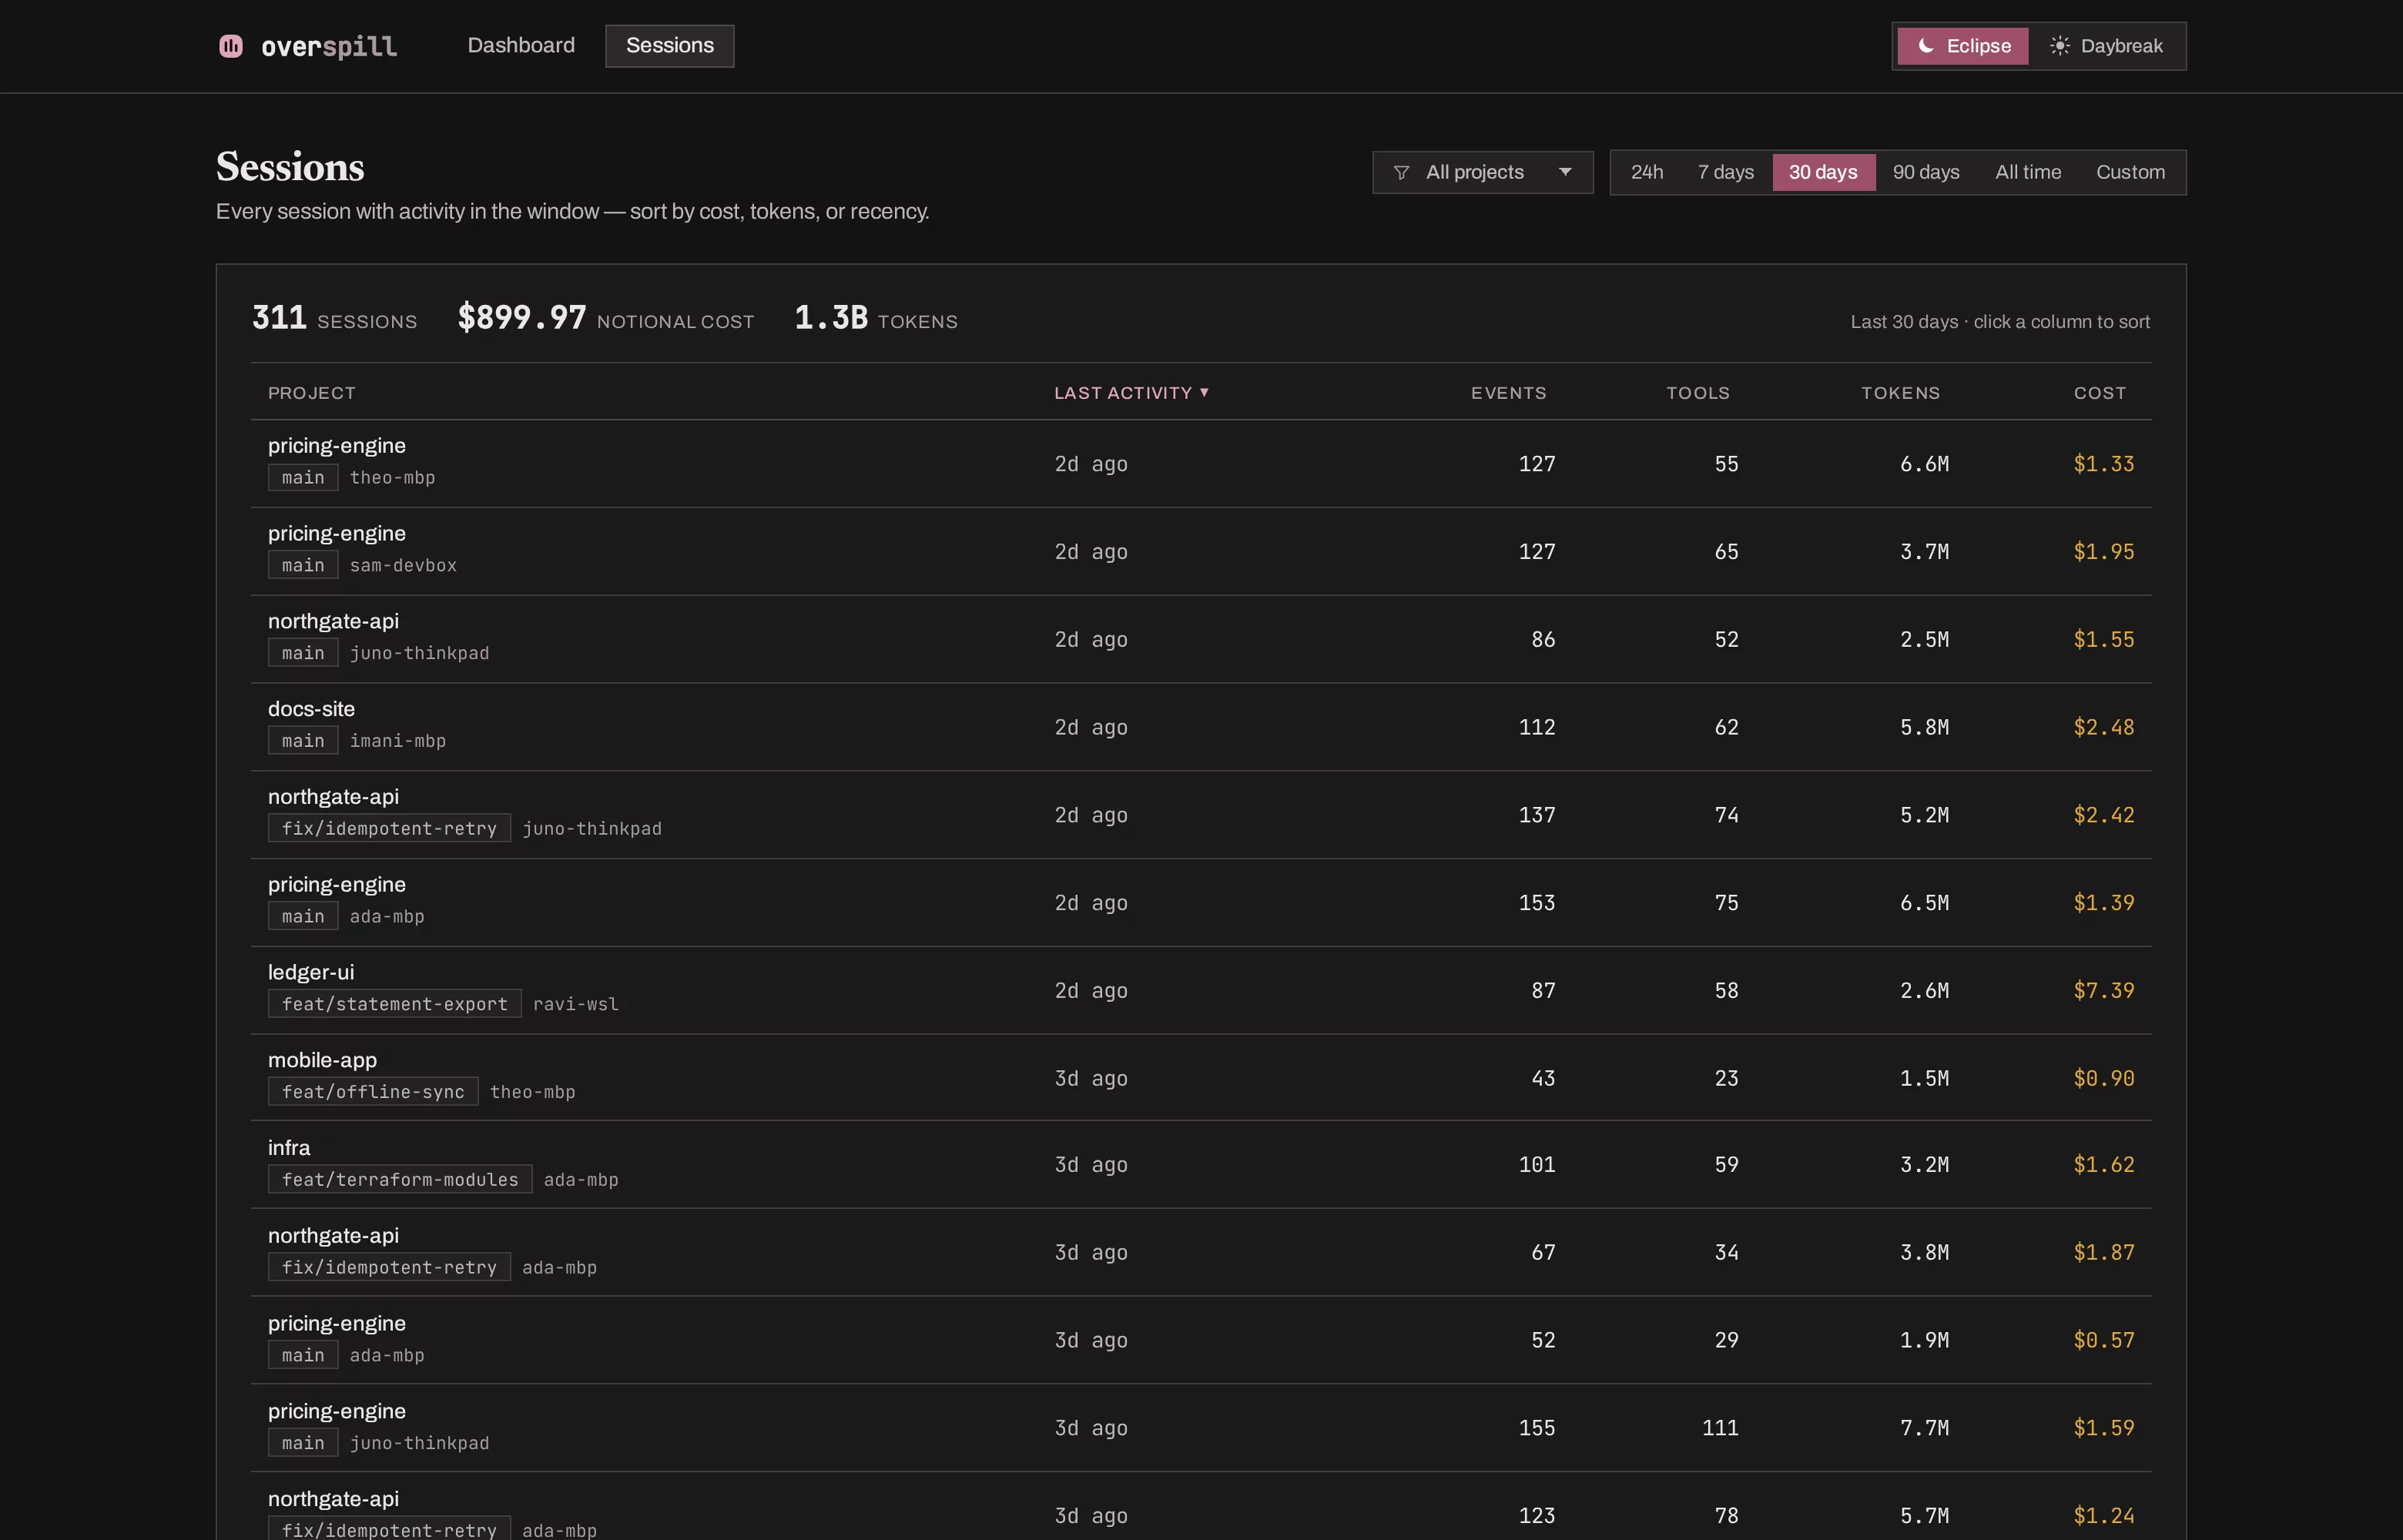
Task: Sort by the Tokens column header
Action: [x=1900, y=393]
